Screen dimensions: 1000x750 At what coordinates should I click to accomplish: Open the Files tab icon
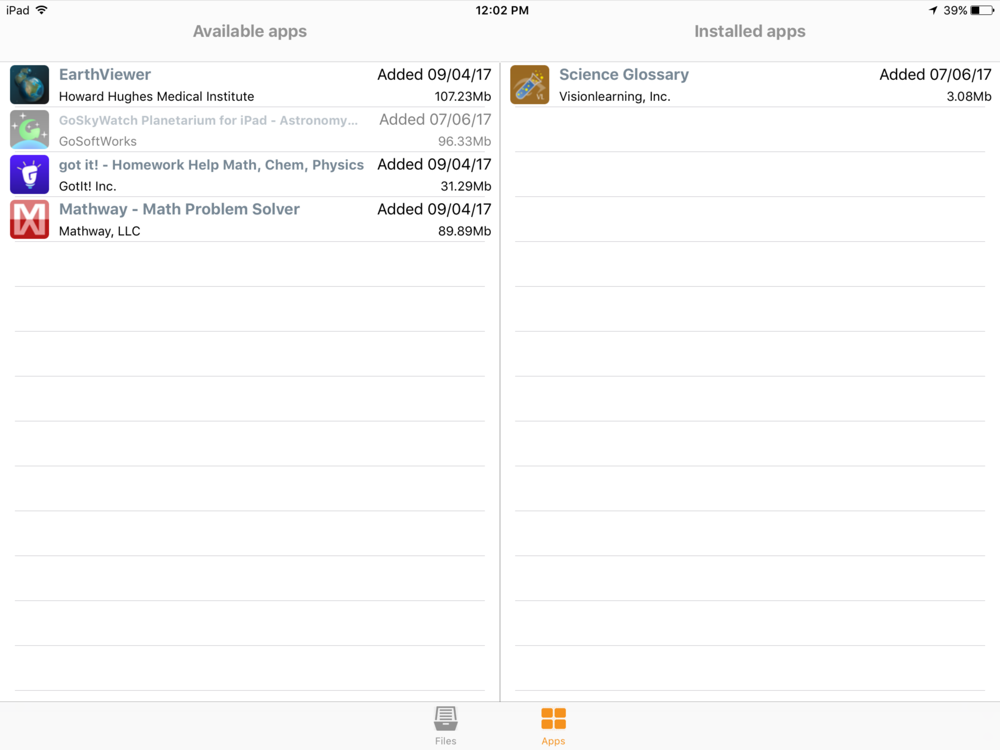(445, 719)
